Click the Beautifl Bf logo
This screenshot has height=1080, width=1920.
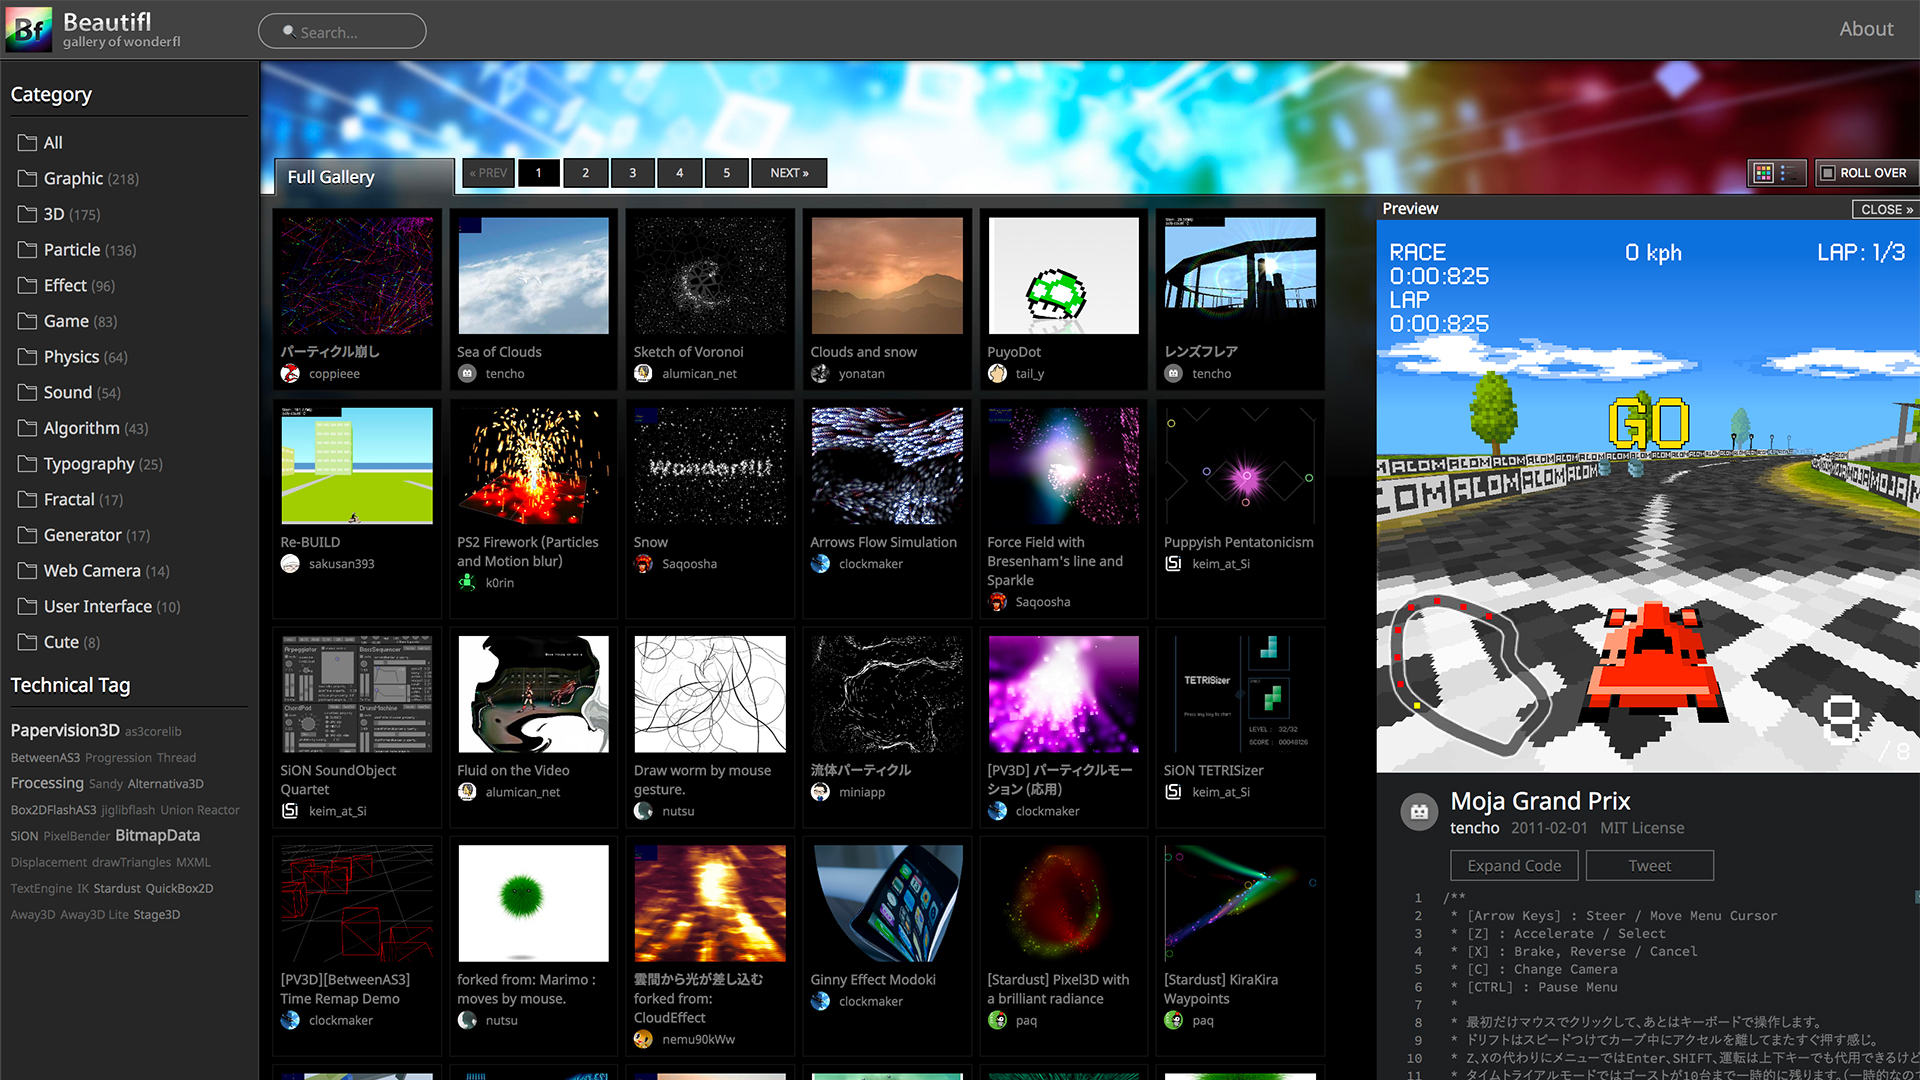coord(29,30)
